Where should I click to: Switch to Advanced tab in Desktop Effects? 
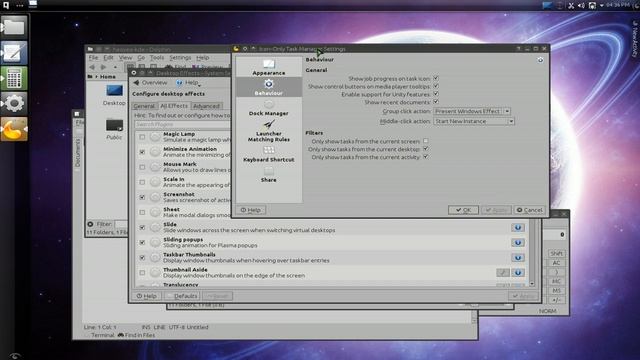pyautogui.click(x=206, y=106)
